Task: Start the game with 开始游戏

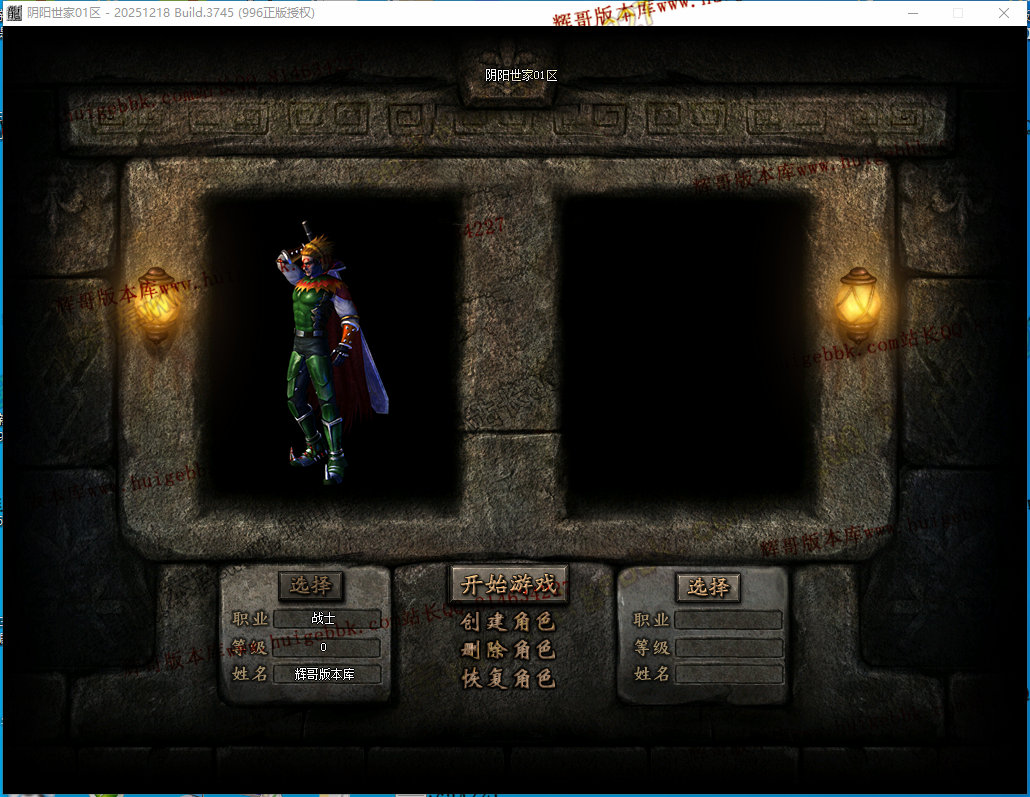Action: coord(509,585)
